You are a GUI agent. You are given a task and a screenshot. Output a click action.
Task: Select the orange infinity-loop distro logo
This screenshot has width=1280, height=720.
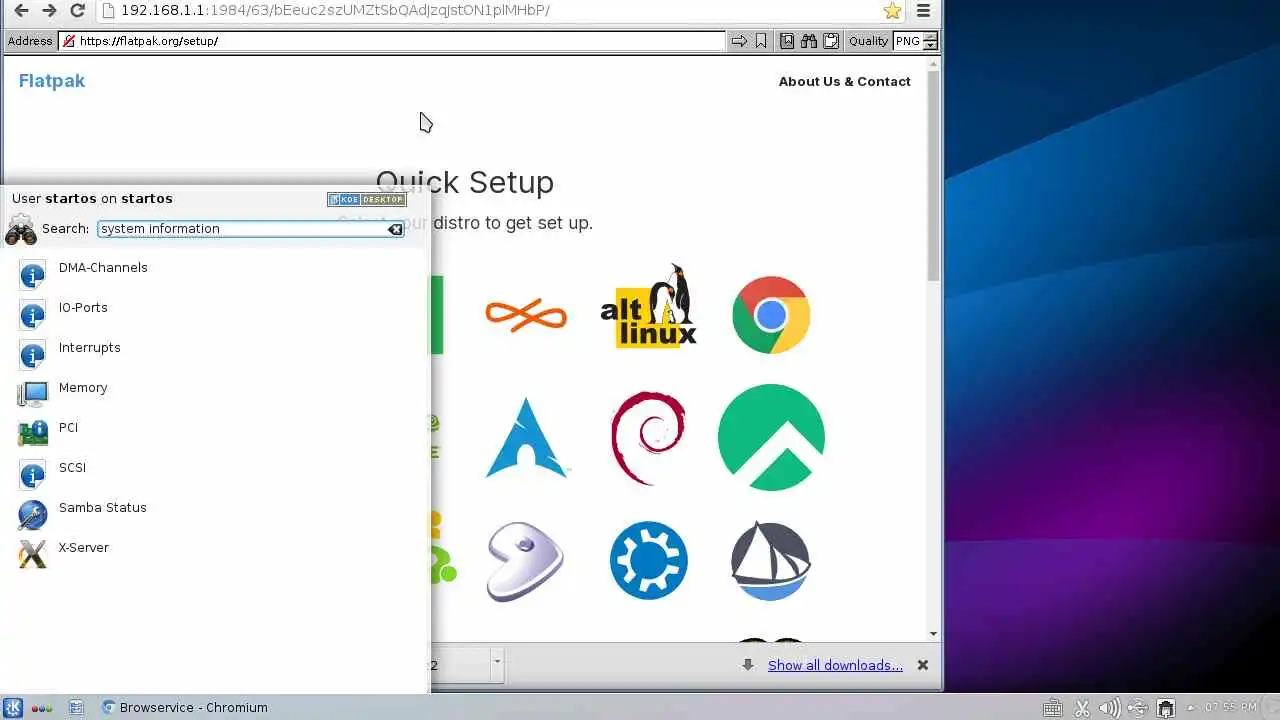[526, 315]
